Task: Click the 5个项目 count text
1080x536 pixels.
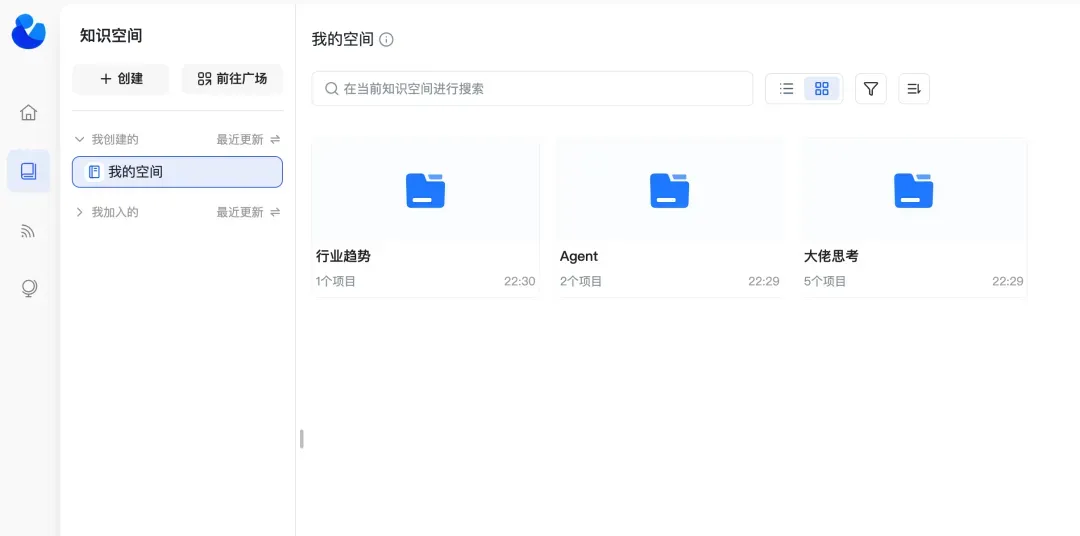Action: 824,281
